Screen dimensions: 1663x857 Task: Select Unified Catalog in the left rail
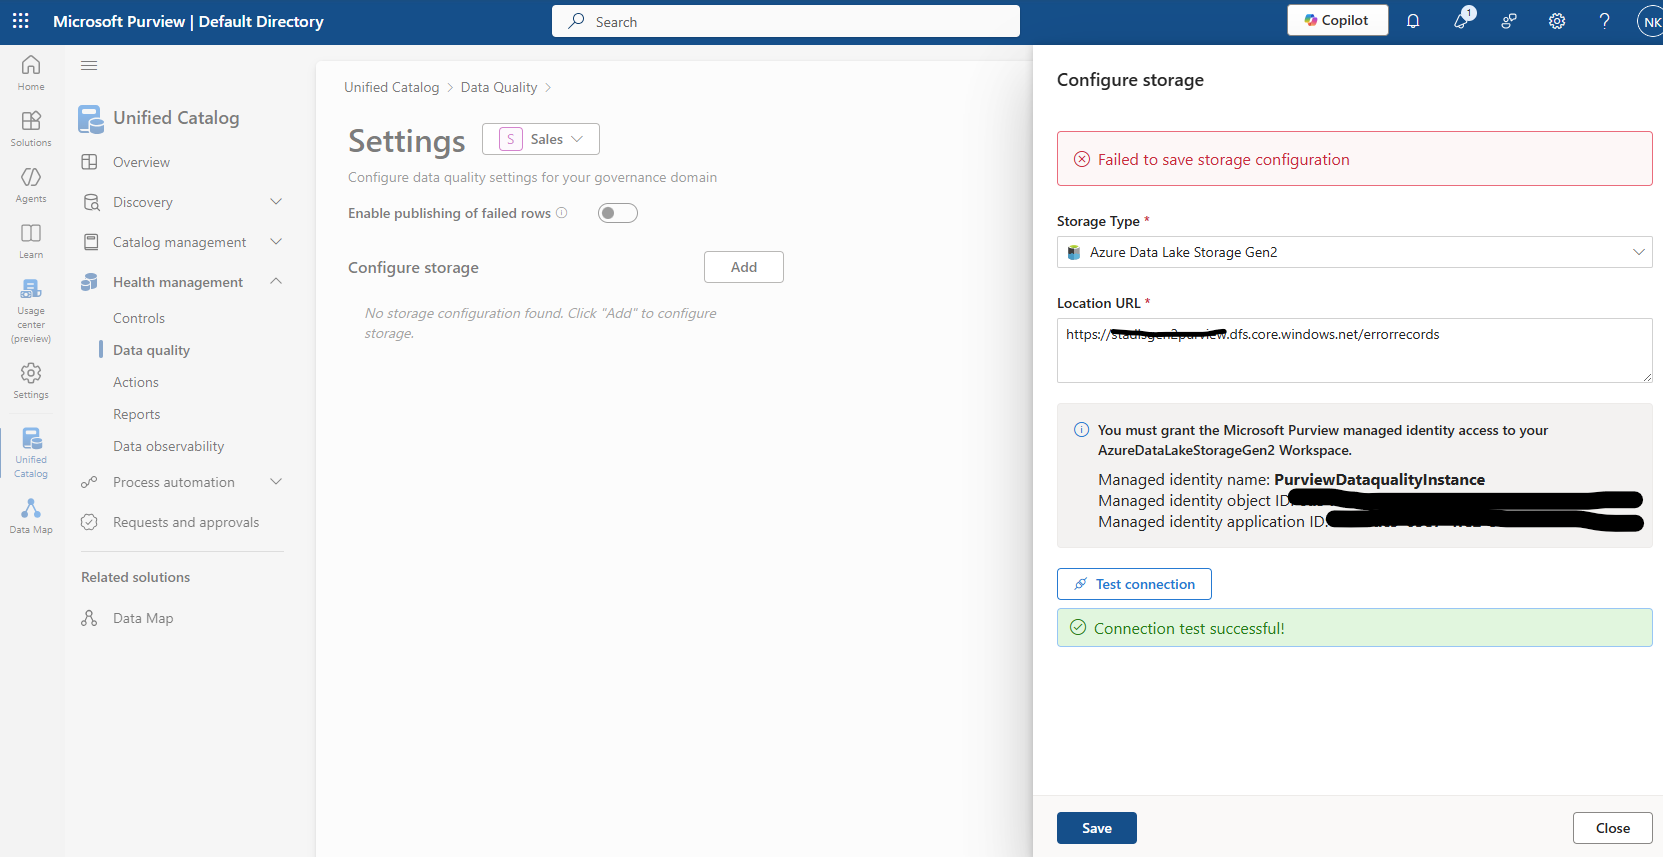point(31,452)
